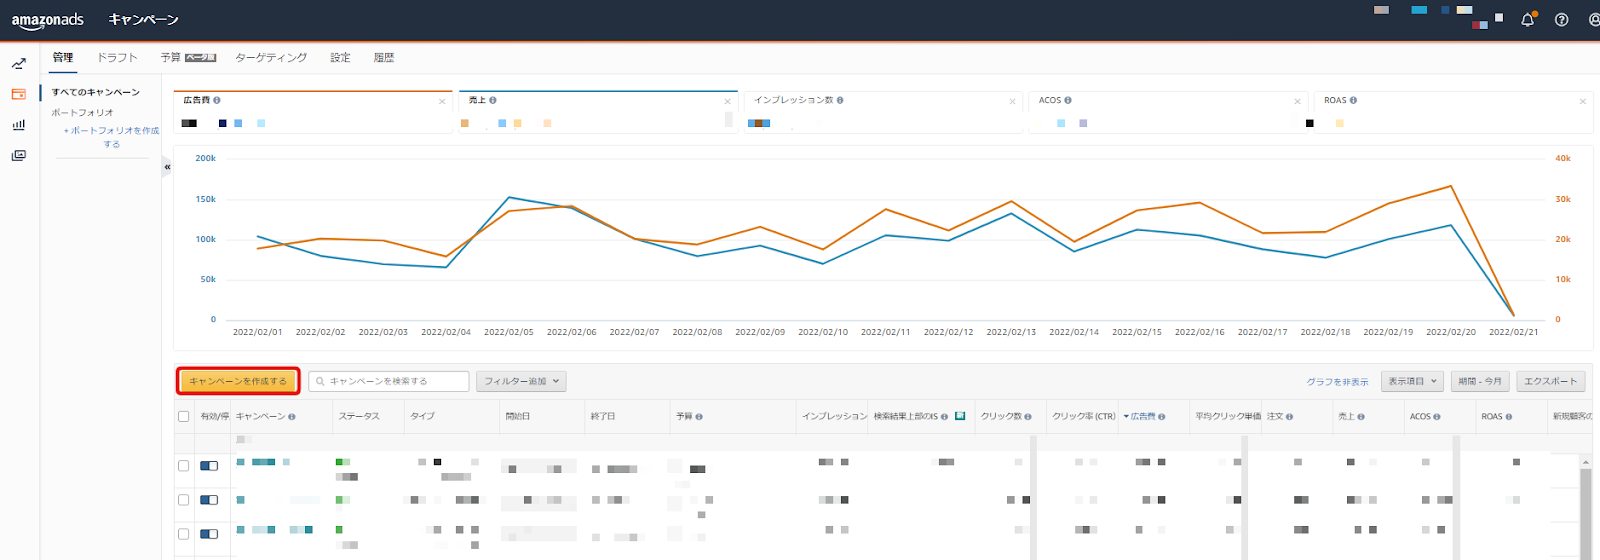Toggle the second campaign's enabled switch
This screenshot has height=560, width=1600.
(209, 500)
